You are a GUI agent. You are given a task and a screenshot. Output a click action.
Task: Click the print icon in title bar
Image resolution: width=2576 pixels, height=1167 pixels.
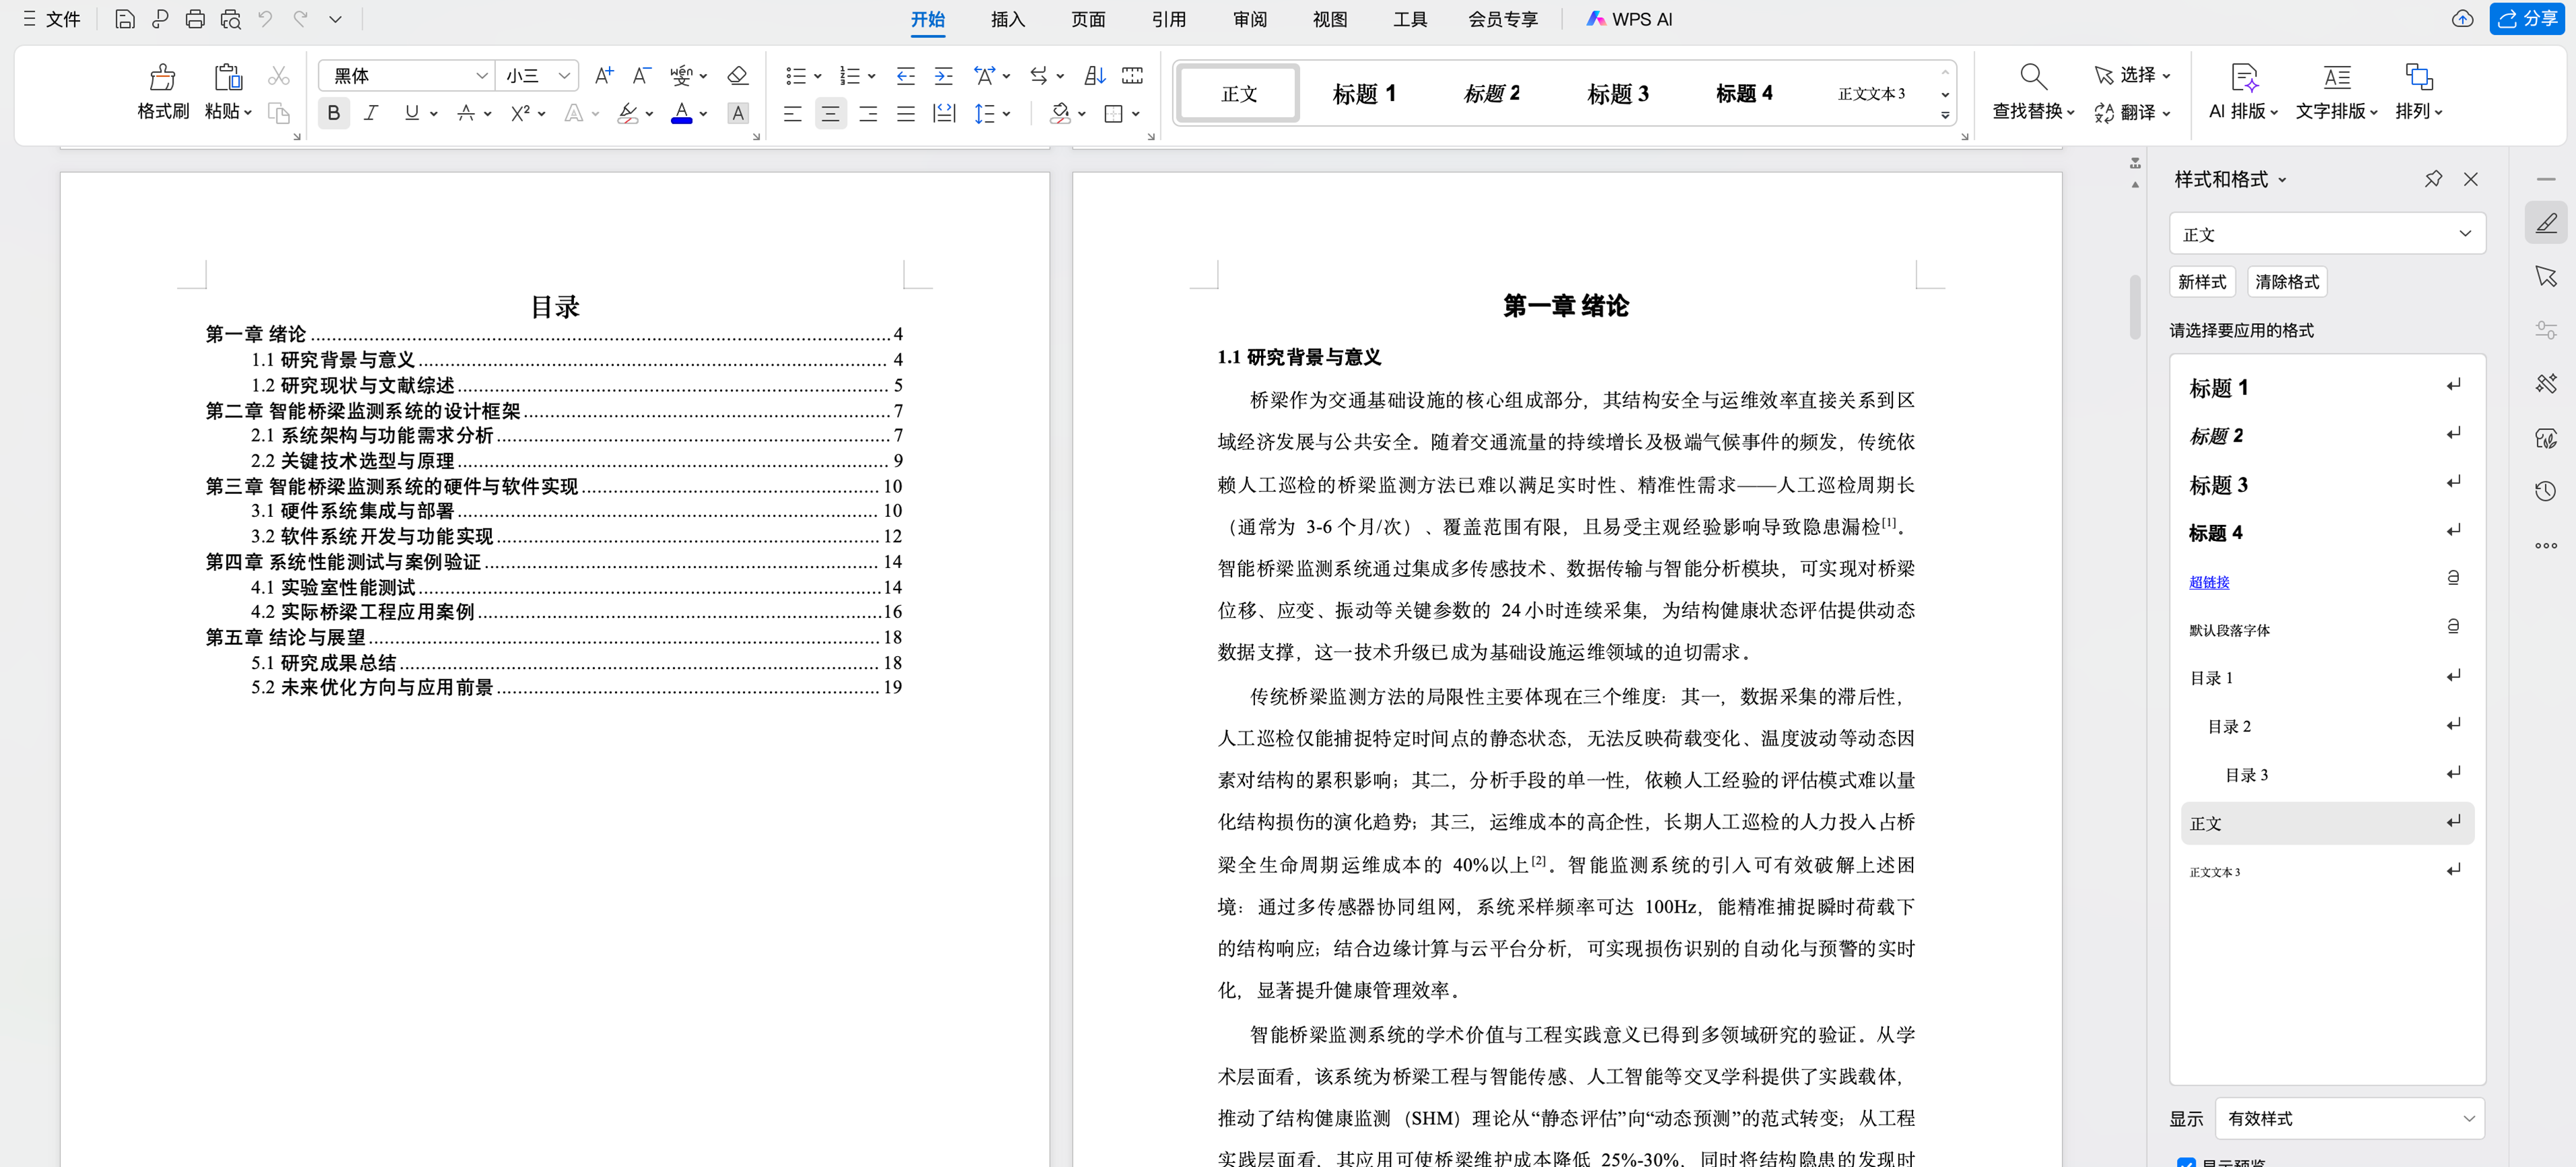195,19
